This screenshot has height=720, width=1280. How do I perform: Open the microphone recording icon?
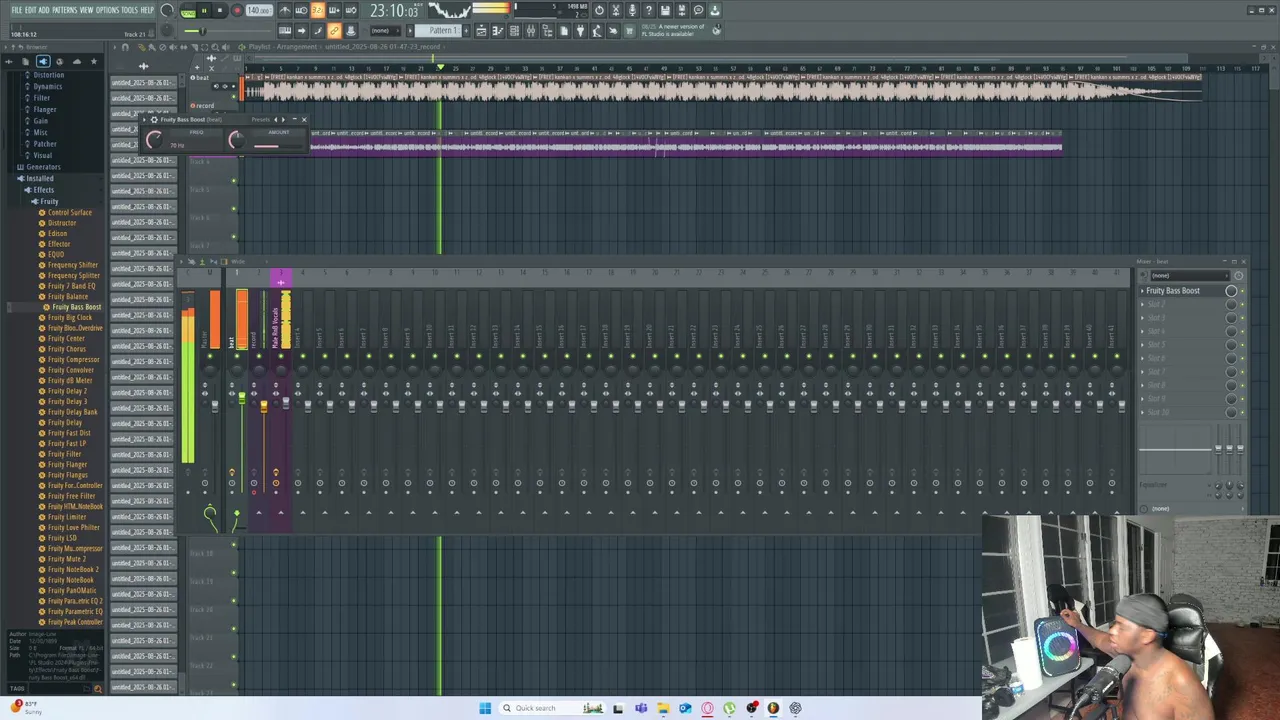pyautogui.click(x=632, y=10)
